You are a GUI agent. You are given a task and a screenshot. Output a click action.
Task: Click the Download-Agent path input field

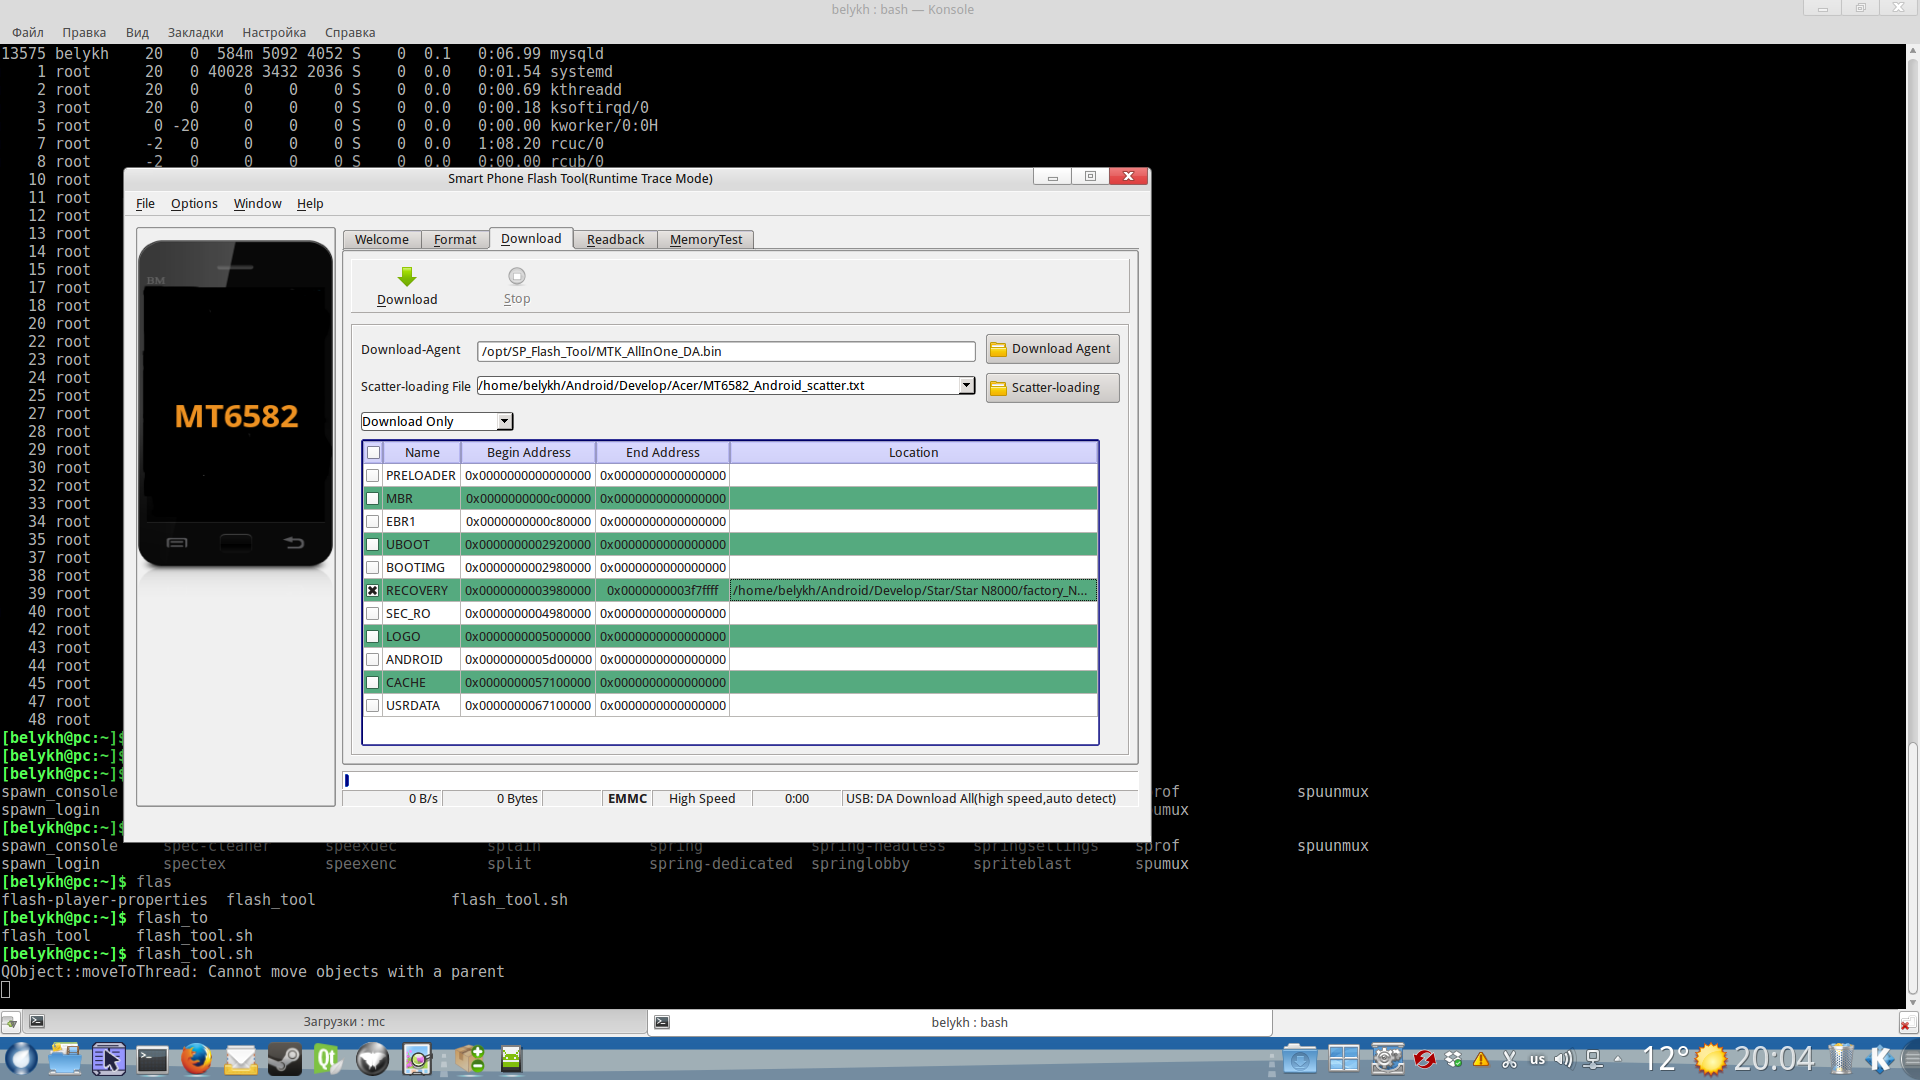point(726,352)
